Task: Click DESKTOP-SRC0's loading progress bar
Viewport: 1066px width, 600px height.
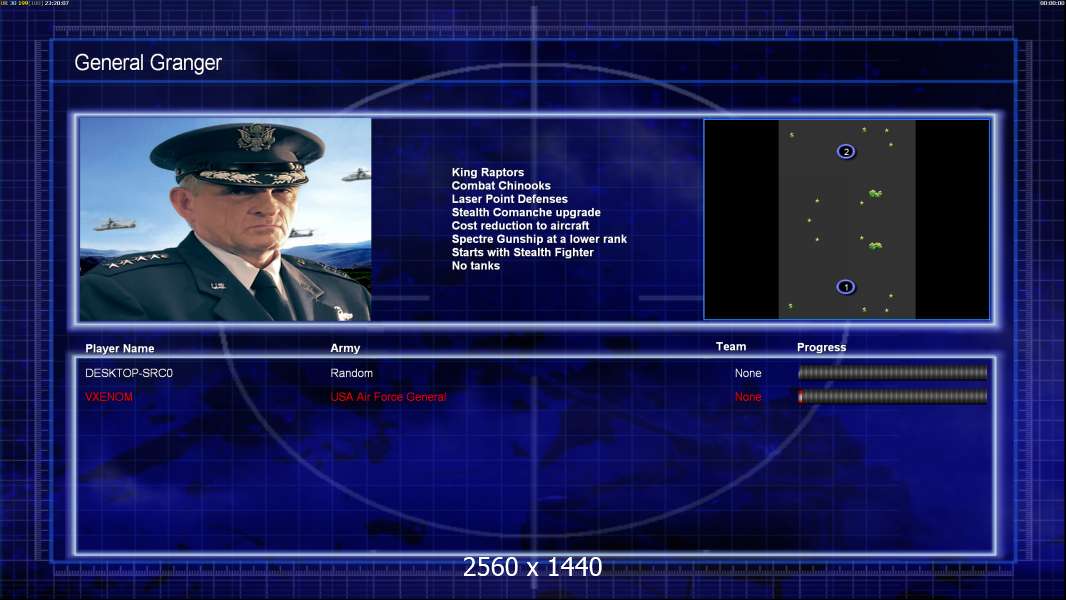Action: click(x=892, y=372)
